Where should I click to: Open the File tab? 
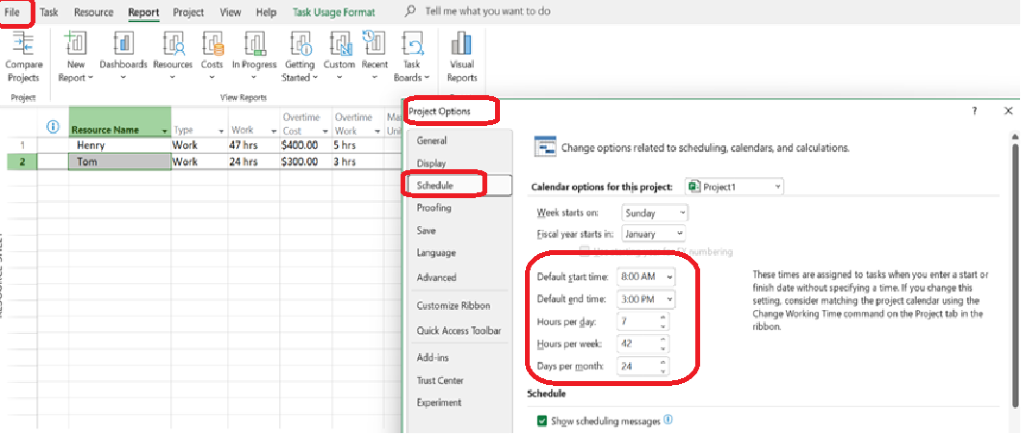(x=12, y=12)
